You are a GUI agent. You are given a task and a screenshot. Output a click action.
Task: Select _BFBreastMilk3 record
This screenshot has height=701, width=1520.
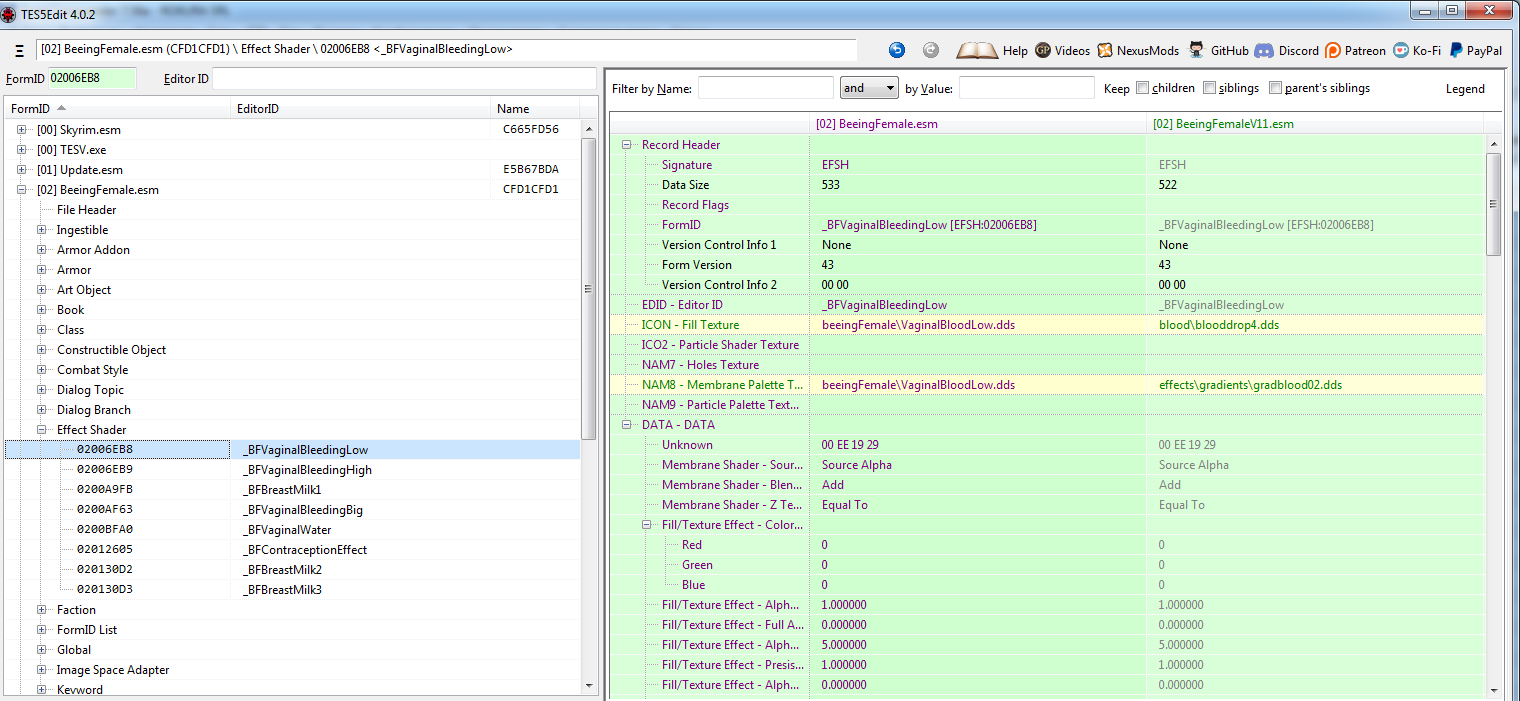pyautogui.click(x=282, y=590)
